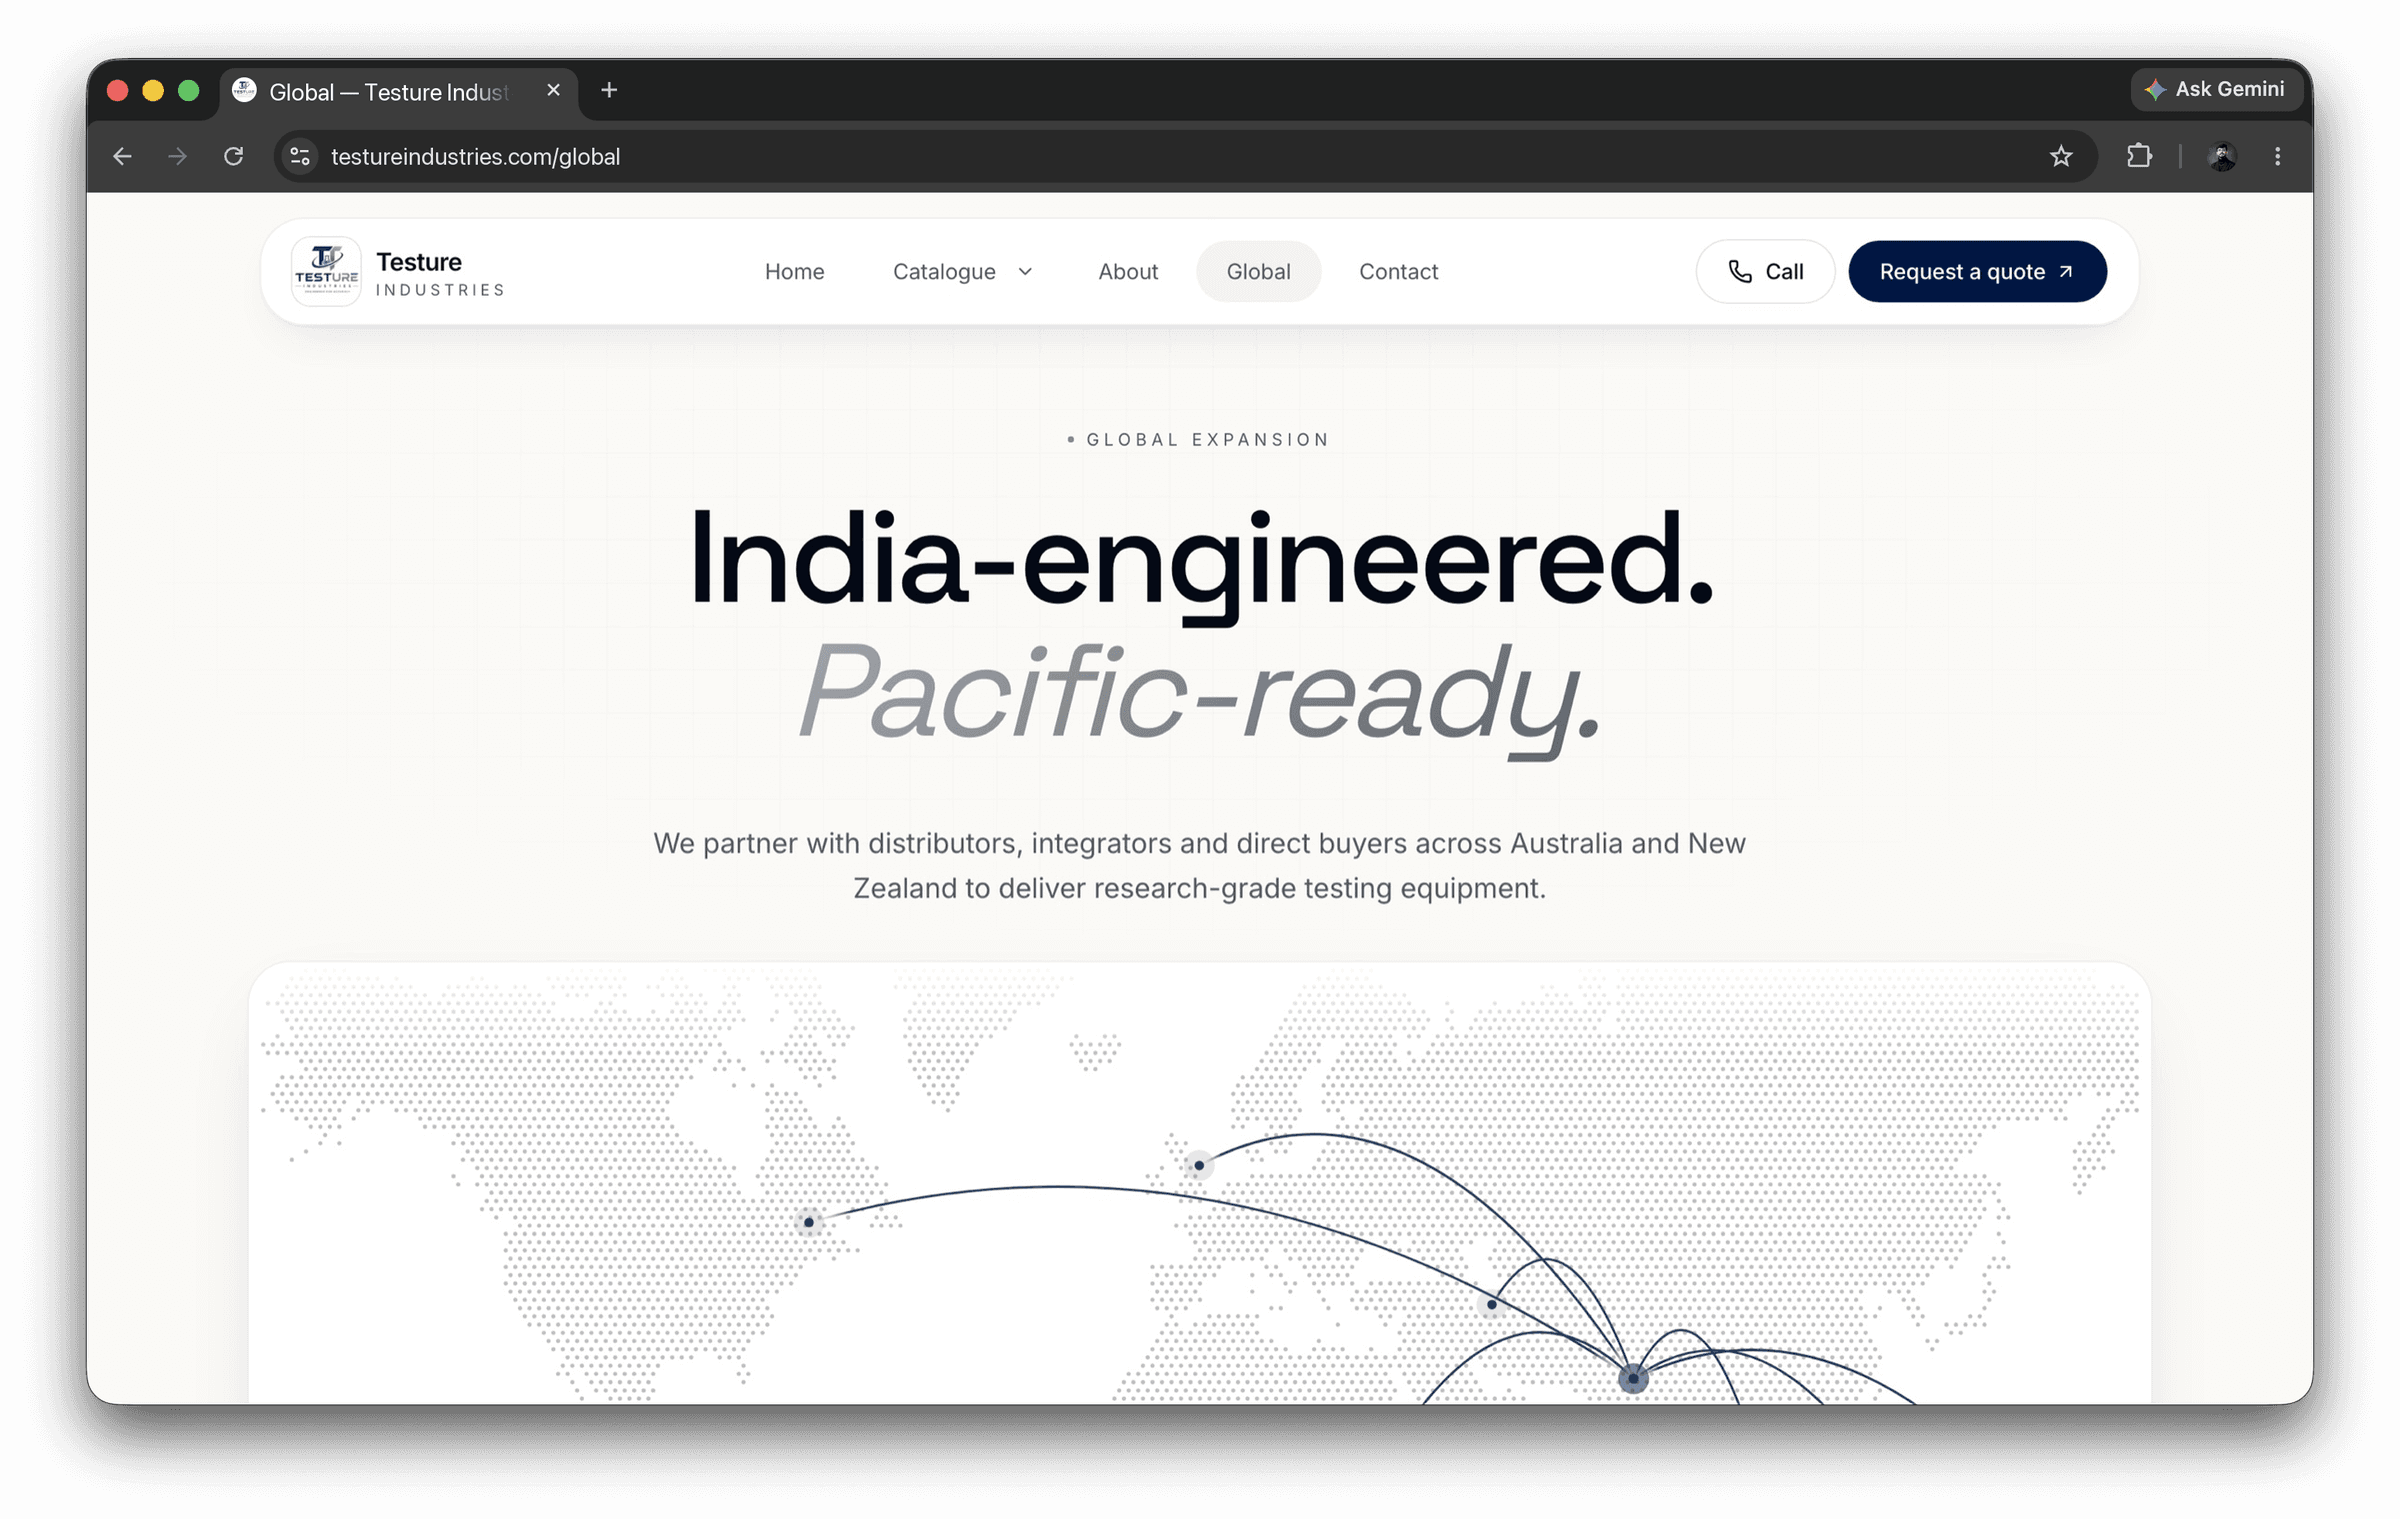
Task: Click the Testure INDUSTRIES brand name
Action: (440, 273)
